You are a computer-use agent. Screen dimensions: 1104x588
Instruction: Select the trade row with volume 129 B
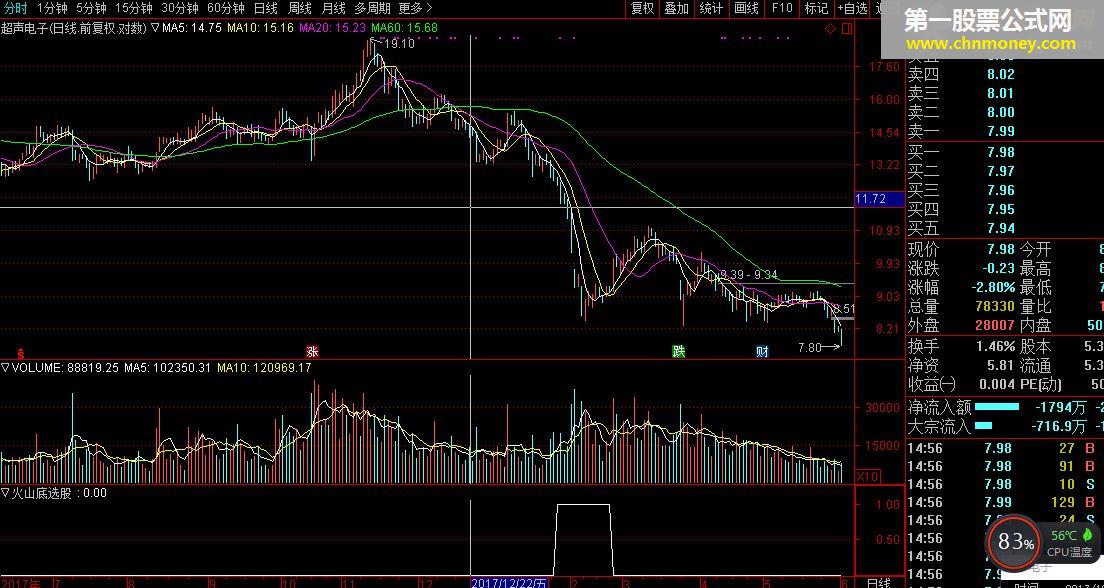[1004, 502]
